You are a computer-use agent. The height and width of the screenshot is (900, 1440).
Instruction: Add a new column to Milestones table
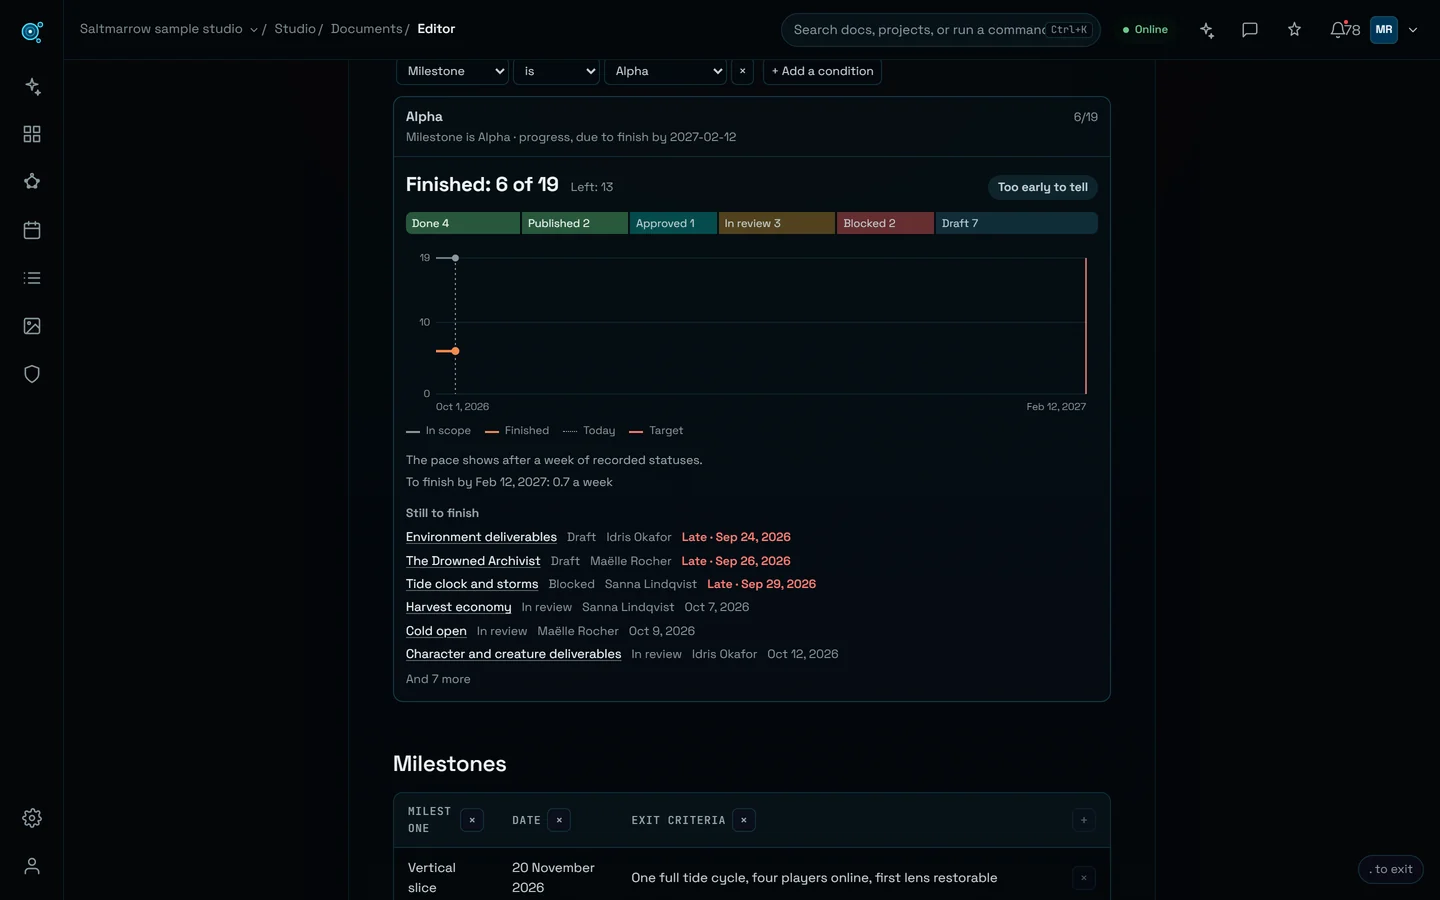1084,820
